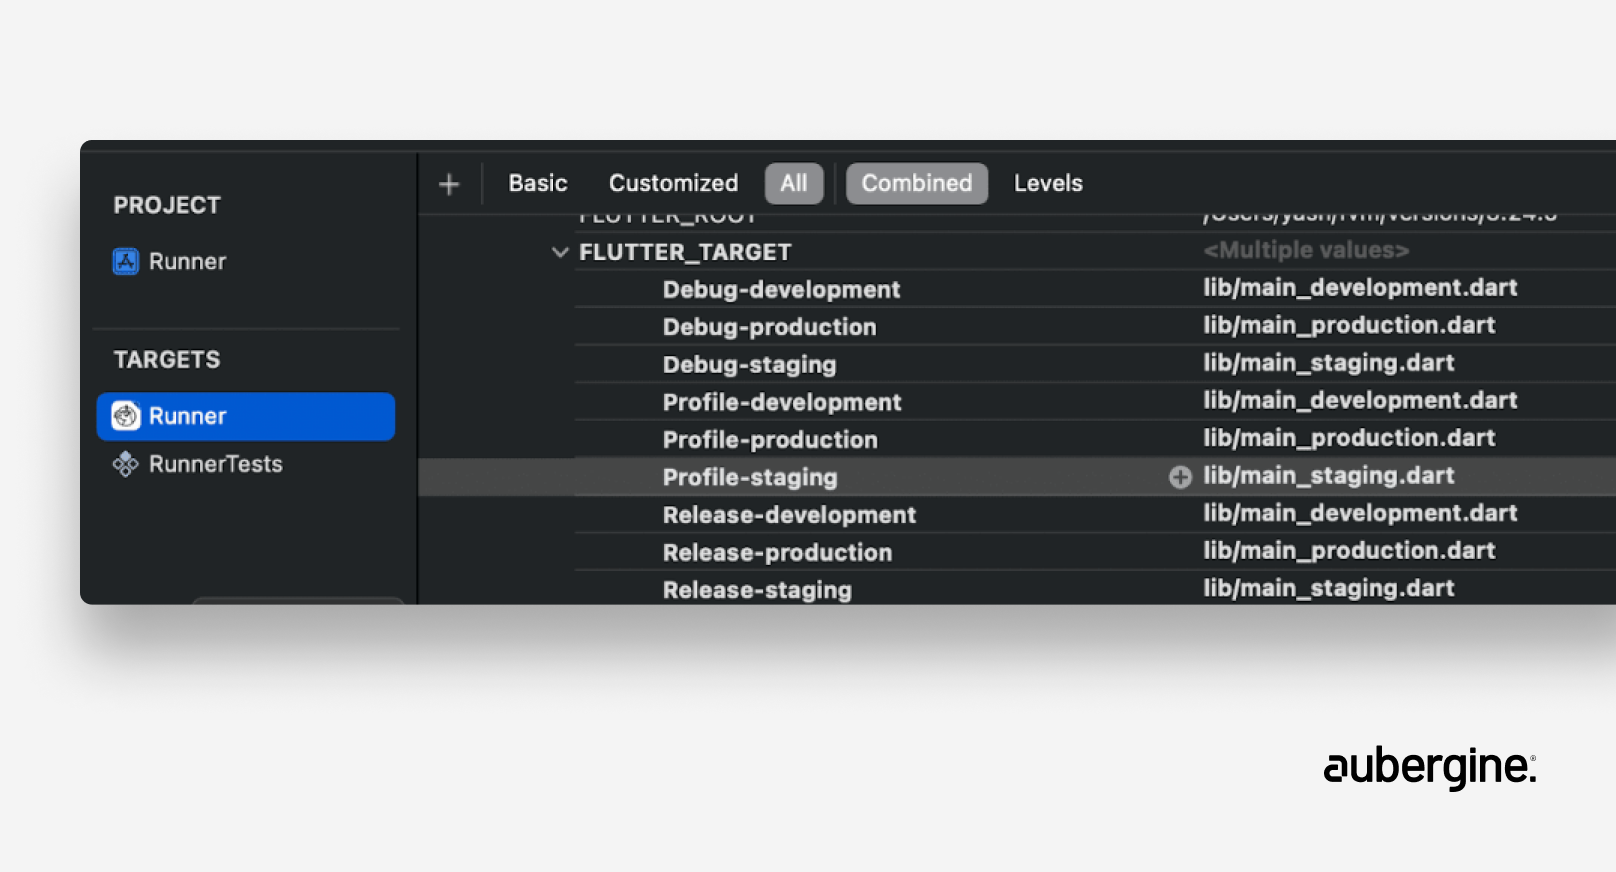Screen dimensions: 1616x872
Task: Click the plus icon on Profile-staging row
Action: [x=1180, y=477]
